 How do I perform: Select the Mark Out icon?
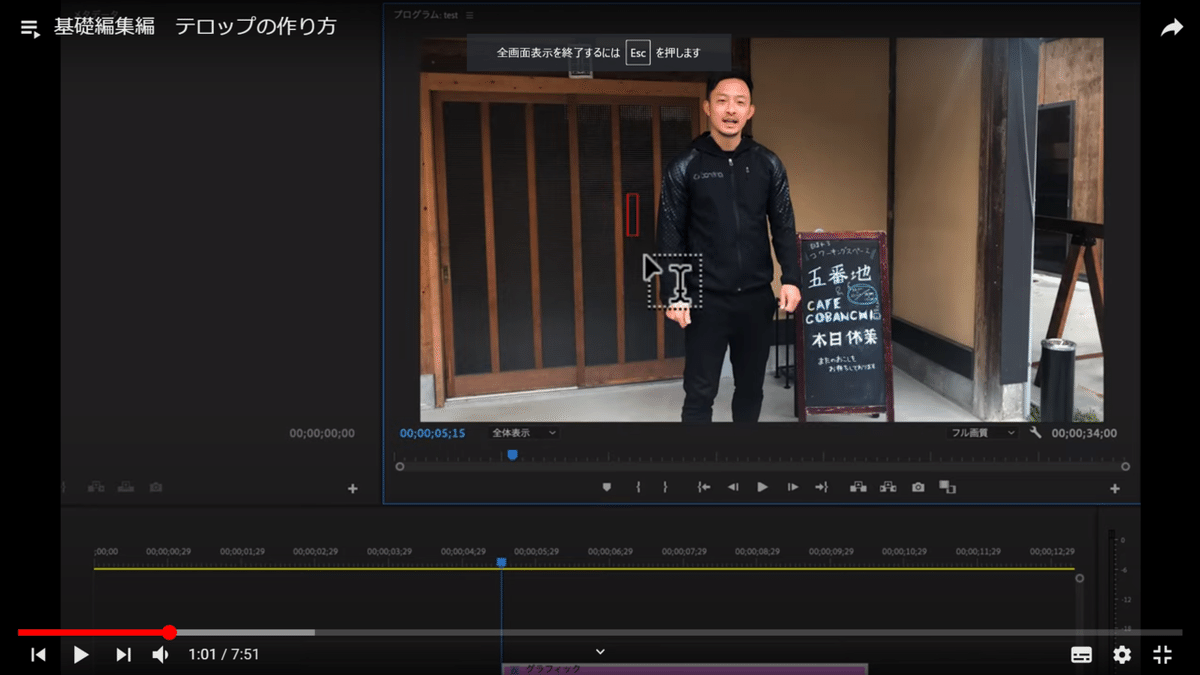coord(665,487)
